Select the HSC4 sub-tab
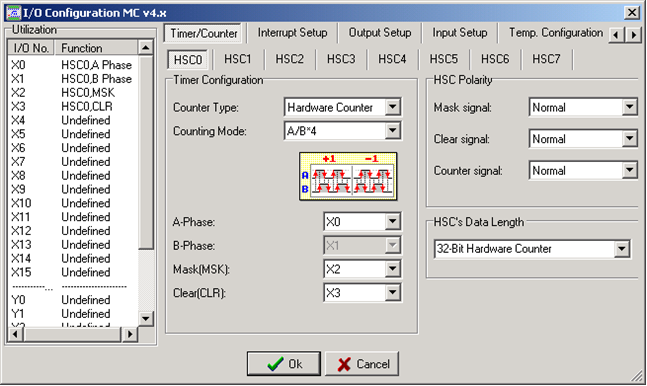The width and height of the screenshot is (647, 386). pyautogui.click(x=392, y=59)
